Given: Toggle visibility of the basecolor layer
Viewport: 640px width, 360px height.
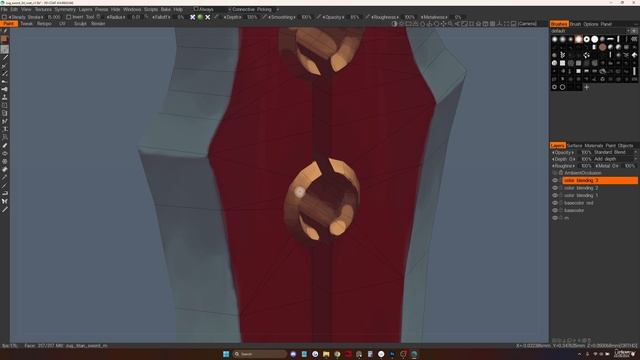Looking at the screenshot, I should pos(555,211).
